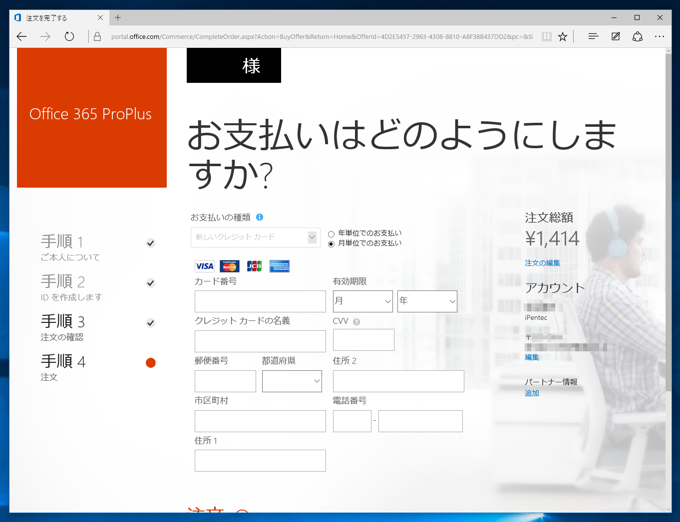The image size is (680, 522).
Task: Minimize the Edge browser window
Action: pos(614,18)
